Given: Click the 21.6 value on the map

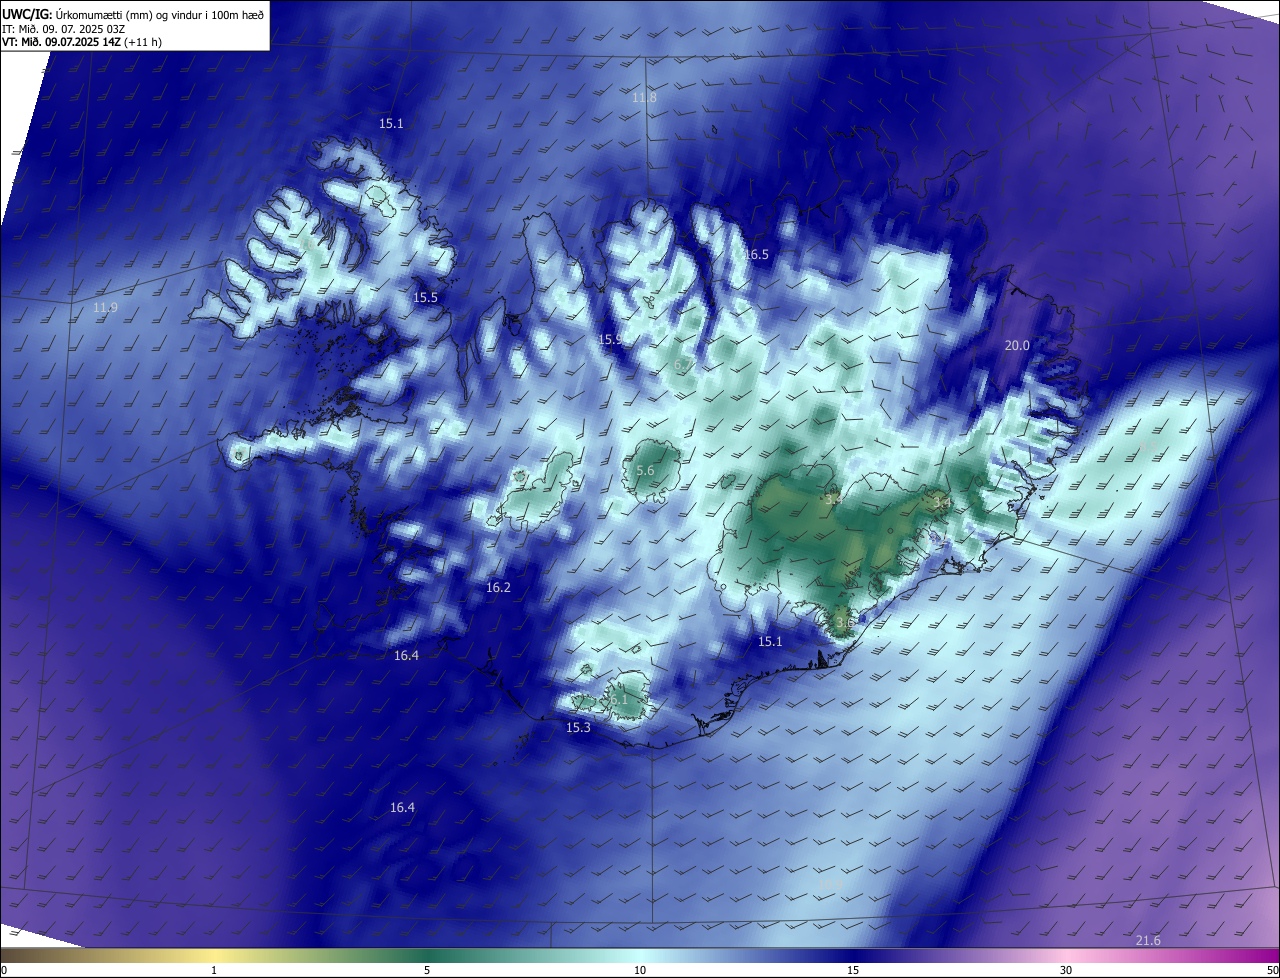Looking at the screenshot, I should pyautogui.click(x=1149, y=940).
